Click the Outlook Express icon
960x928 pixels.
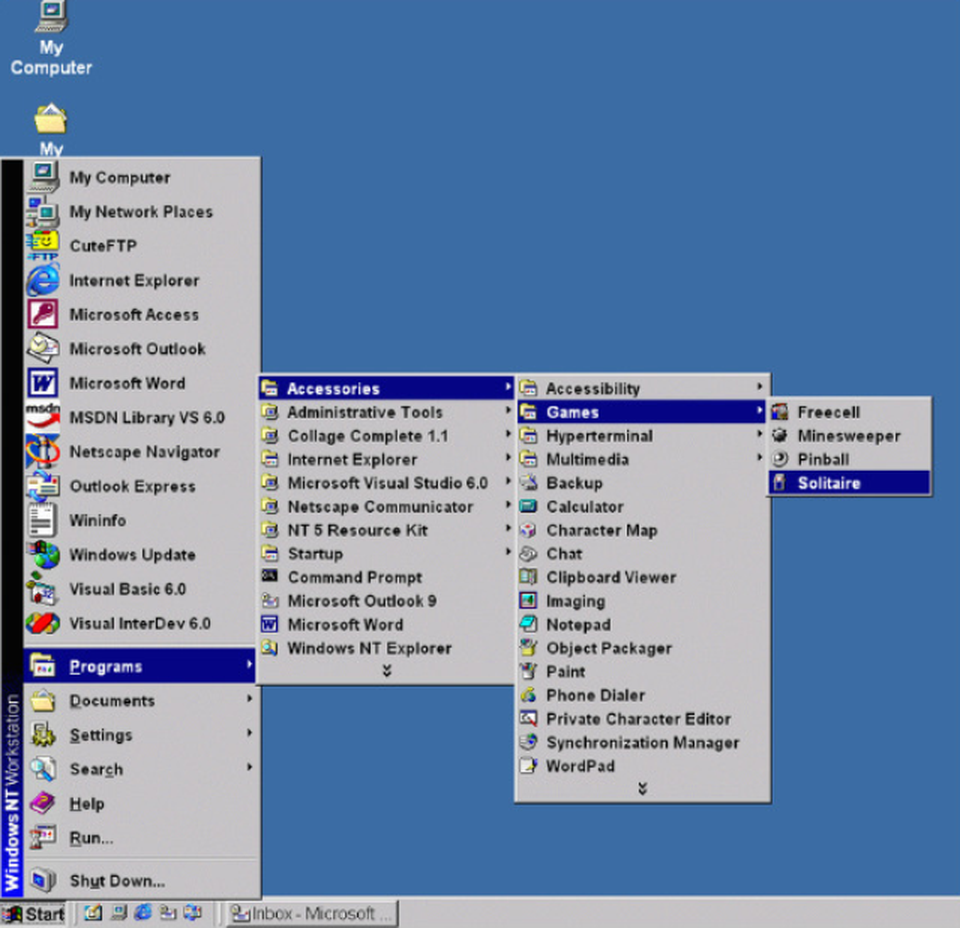[42, 485]
